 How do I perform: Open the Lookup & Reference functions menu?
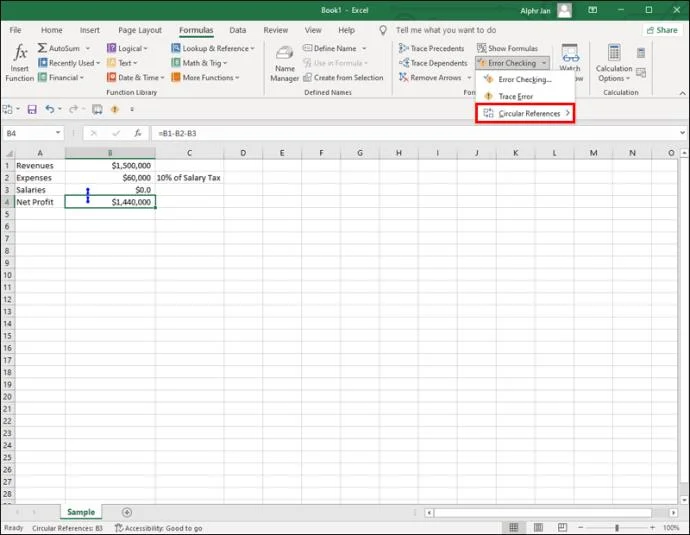pos(213,48)
